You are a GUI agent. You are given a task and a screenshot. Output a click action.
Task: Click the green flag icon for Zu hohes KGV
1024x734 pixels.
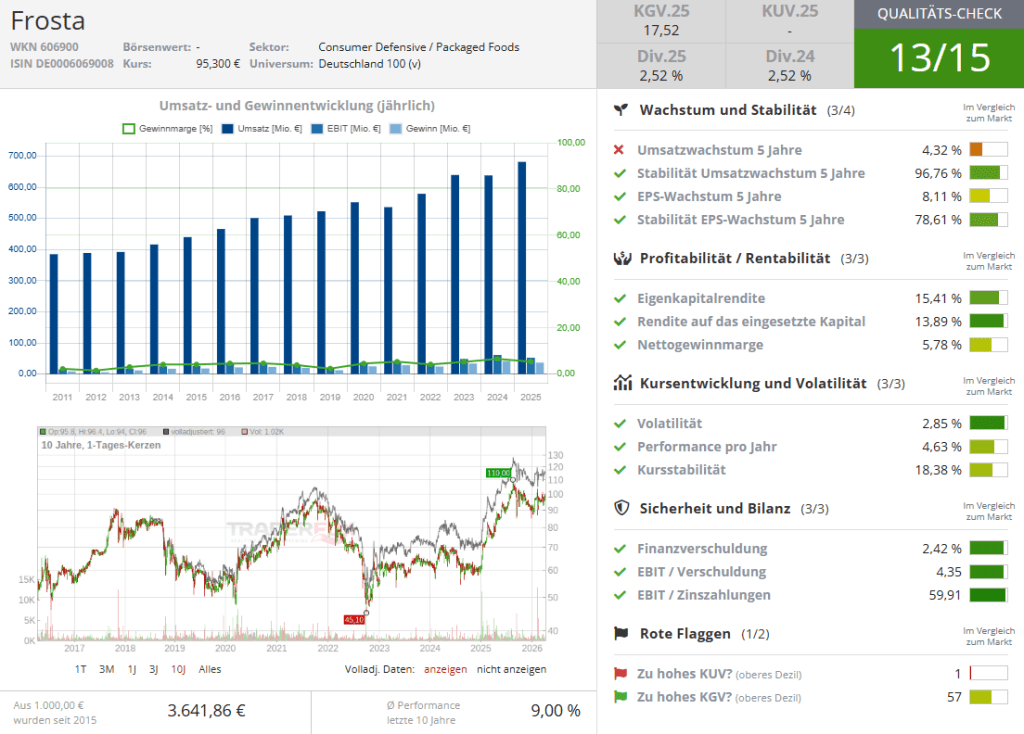[620, 697]
